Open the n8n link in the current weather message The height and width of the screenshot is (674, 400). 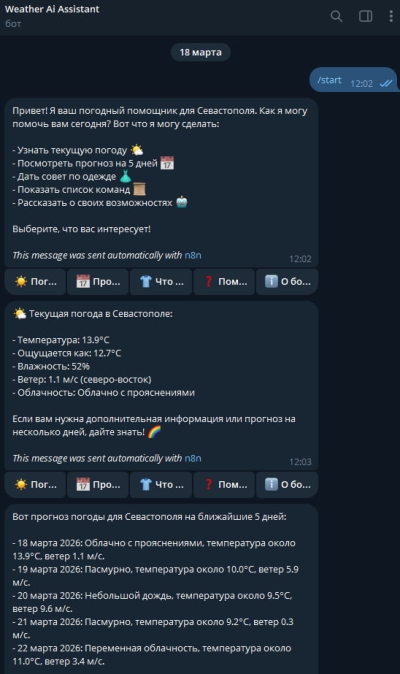tap(193, 458)
